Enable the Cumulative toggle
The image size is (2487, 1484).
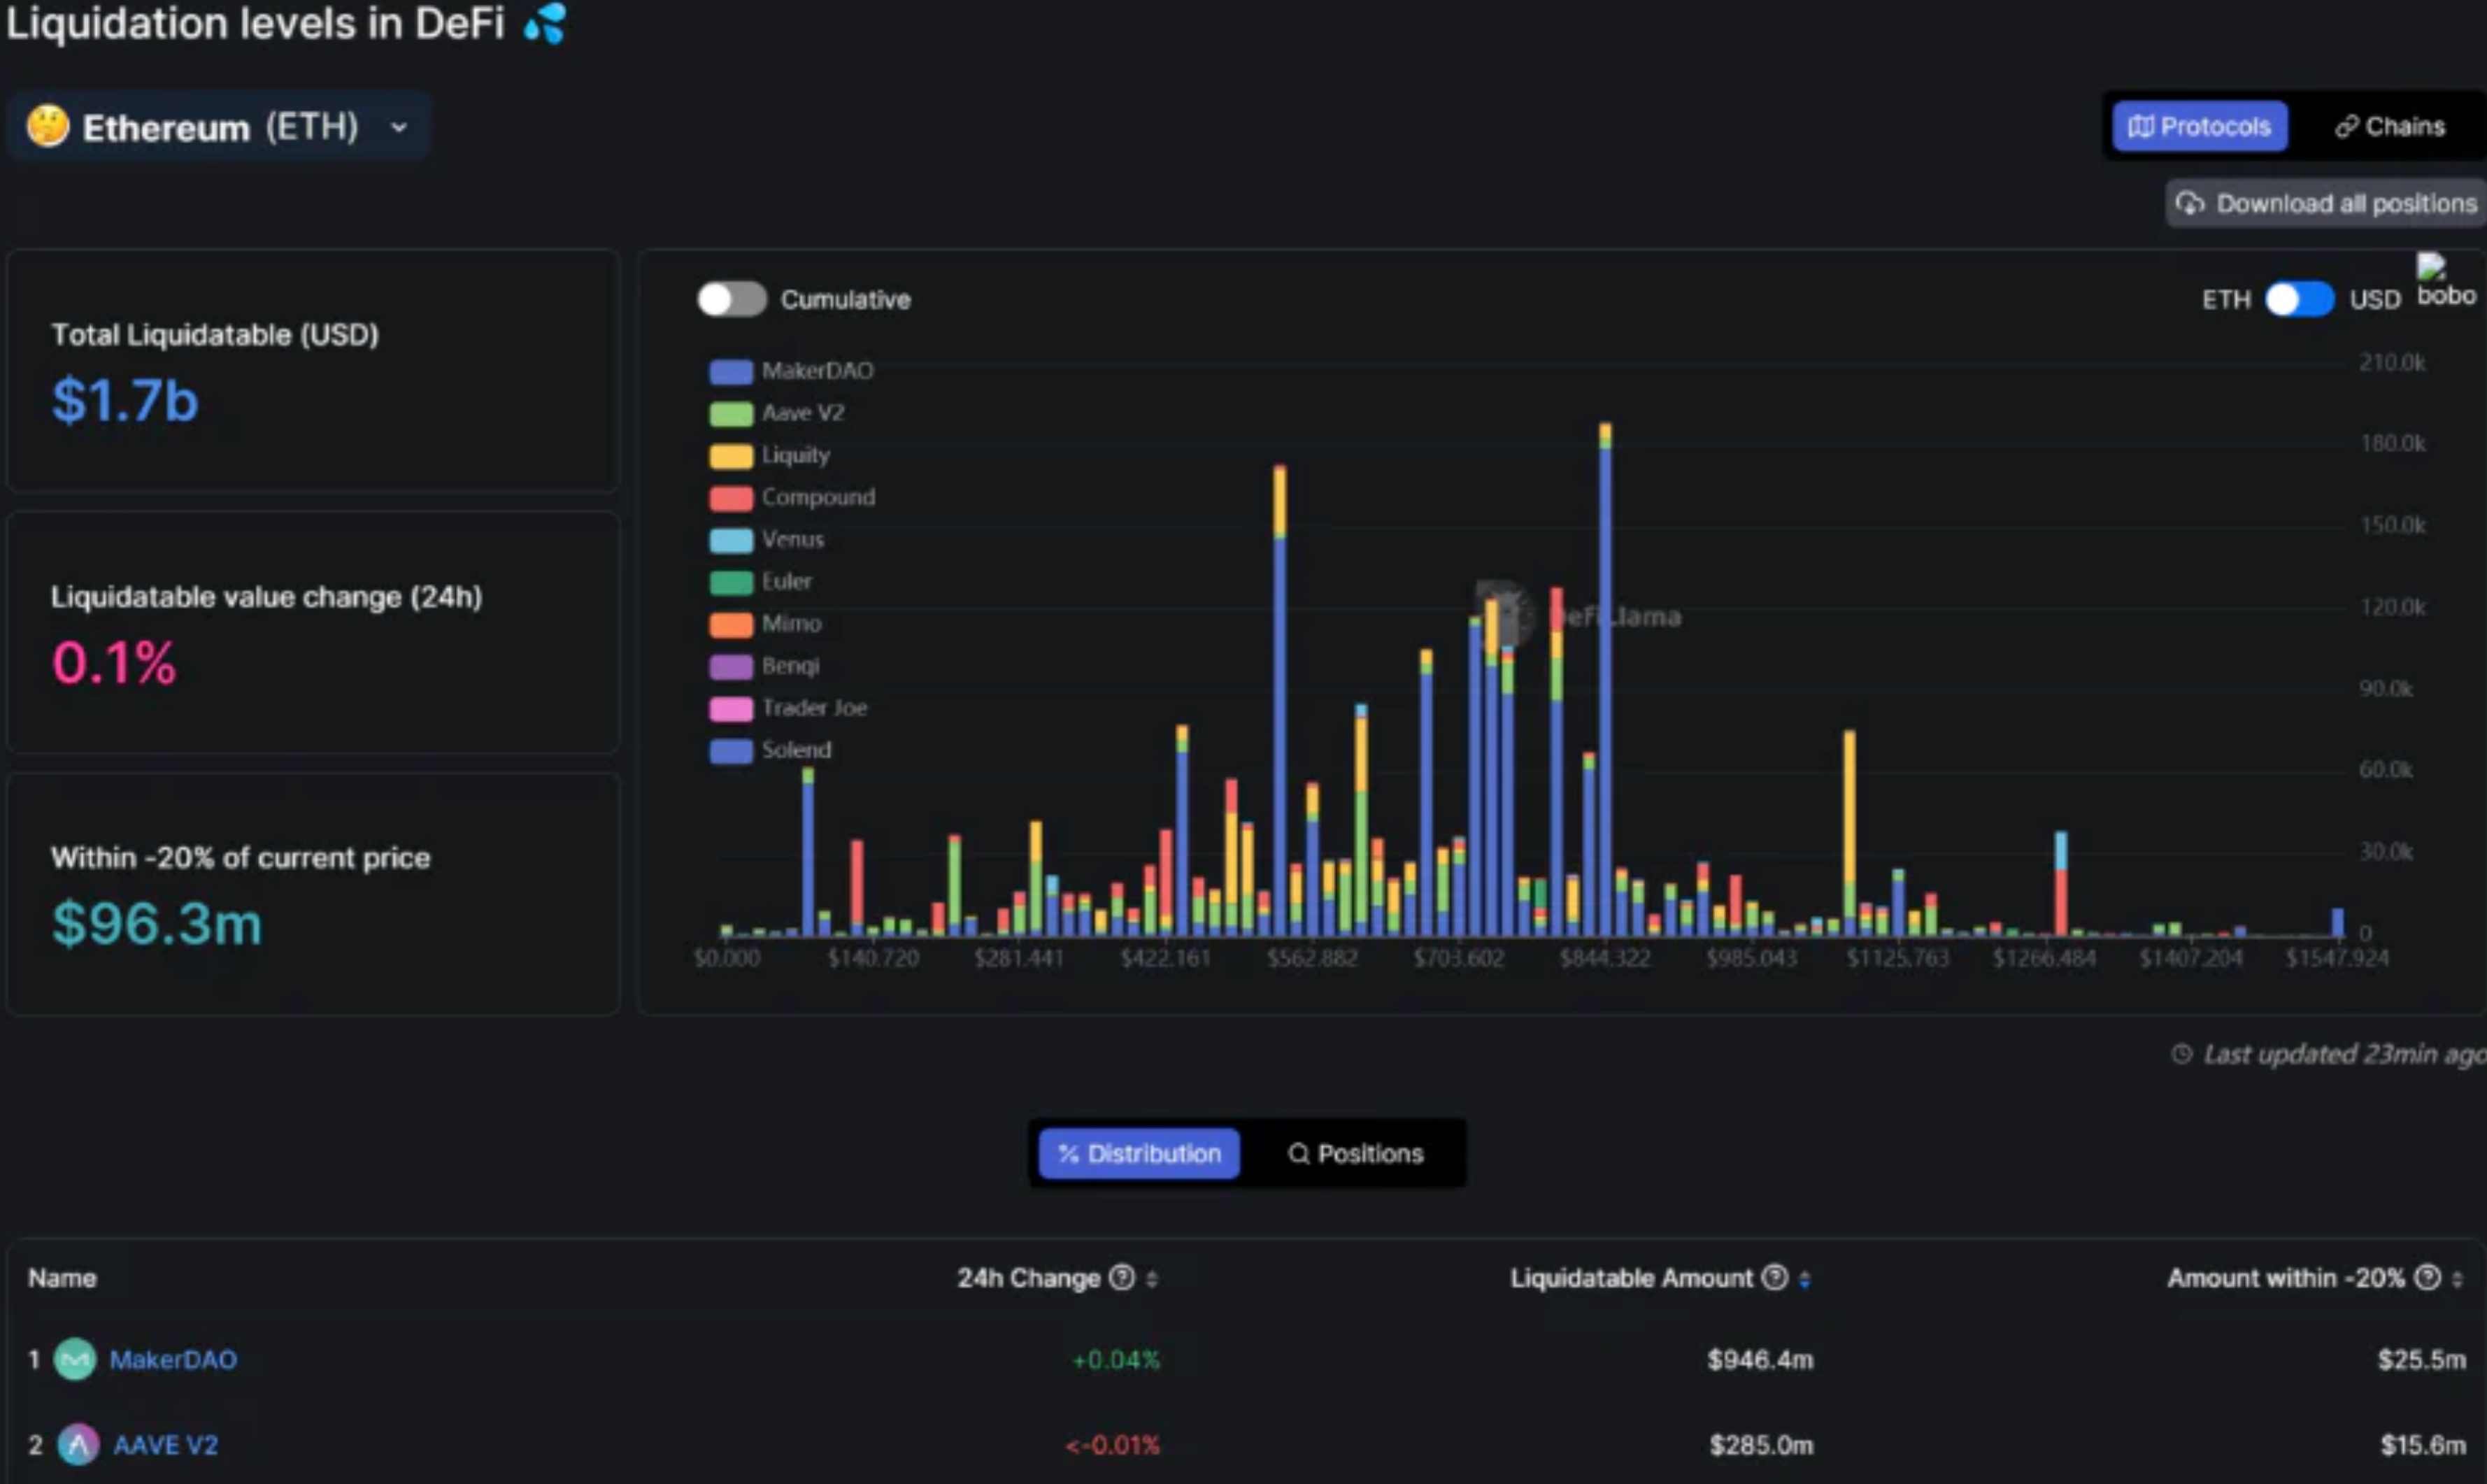point(731,299)
